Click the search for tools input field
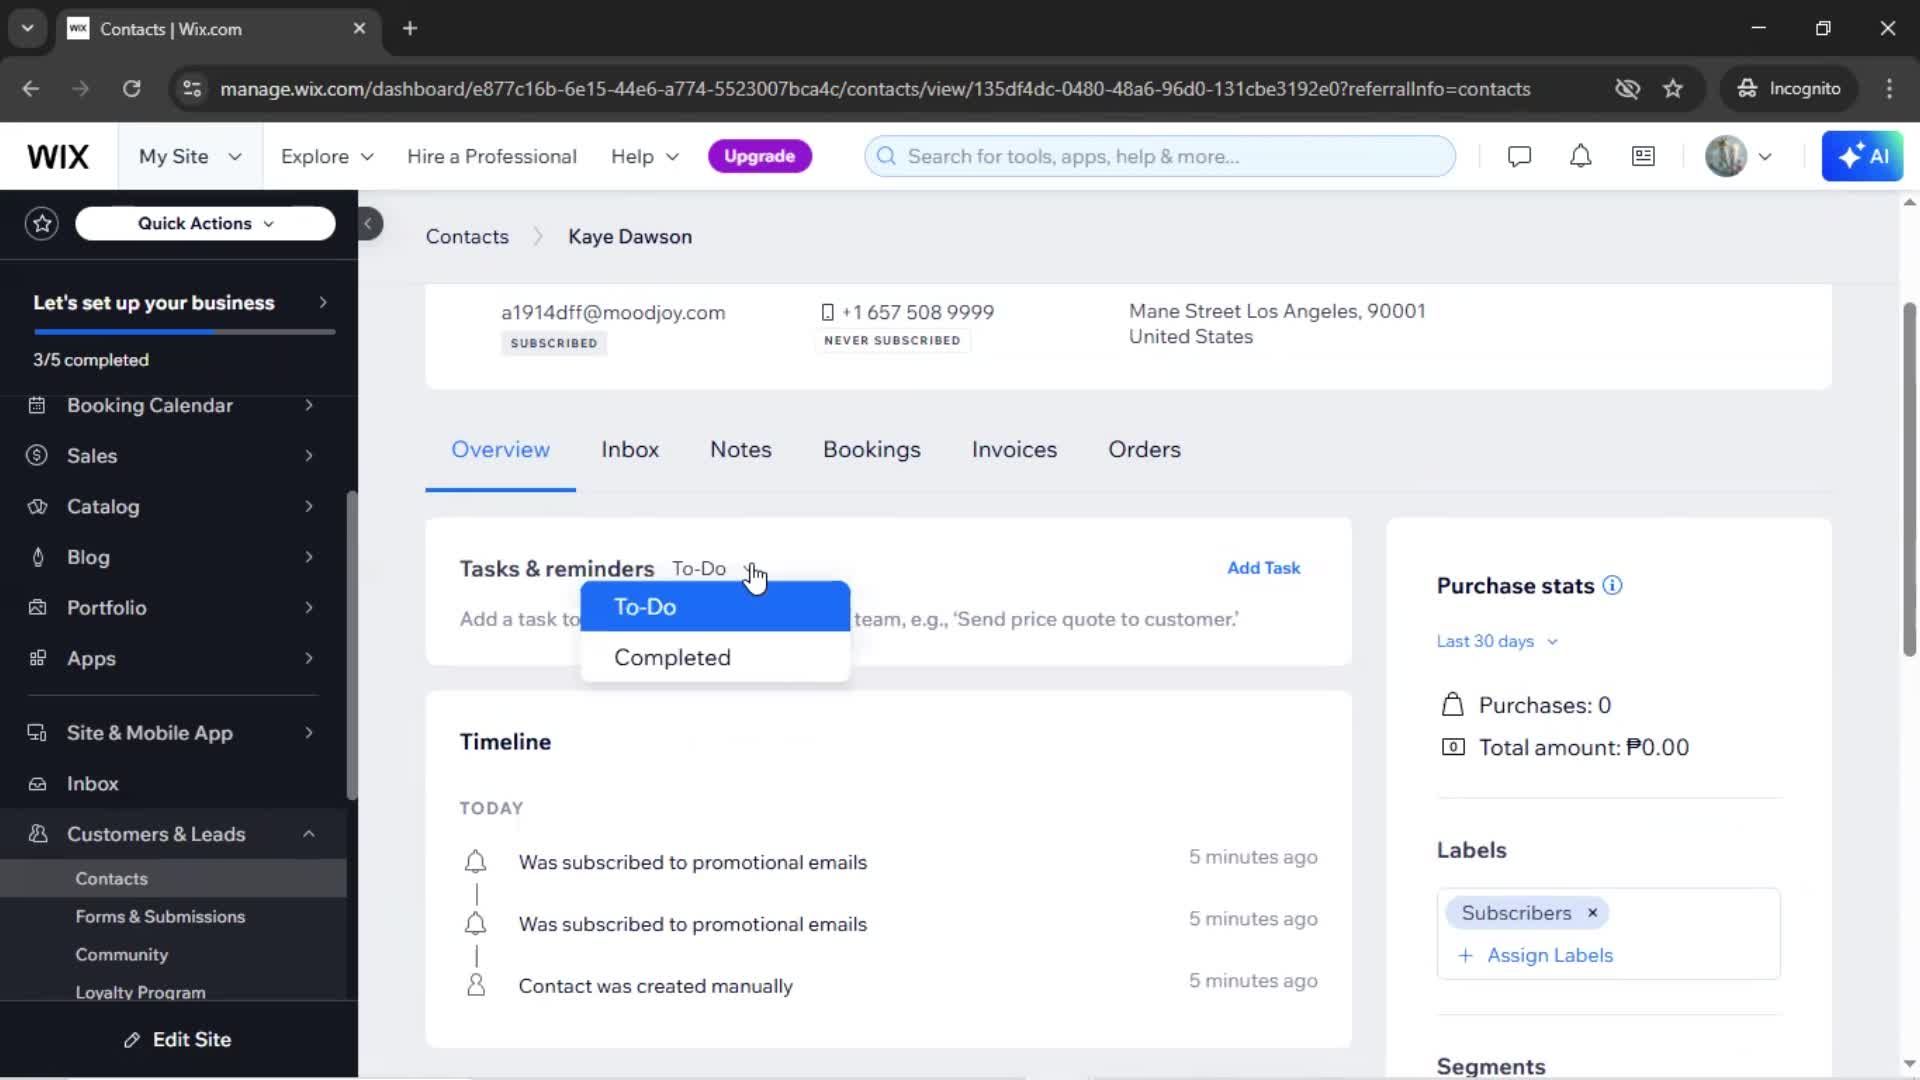The height and width of the screenshot is (1080, 1920). [1160, 156]
